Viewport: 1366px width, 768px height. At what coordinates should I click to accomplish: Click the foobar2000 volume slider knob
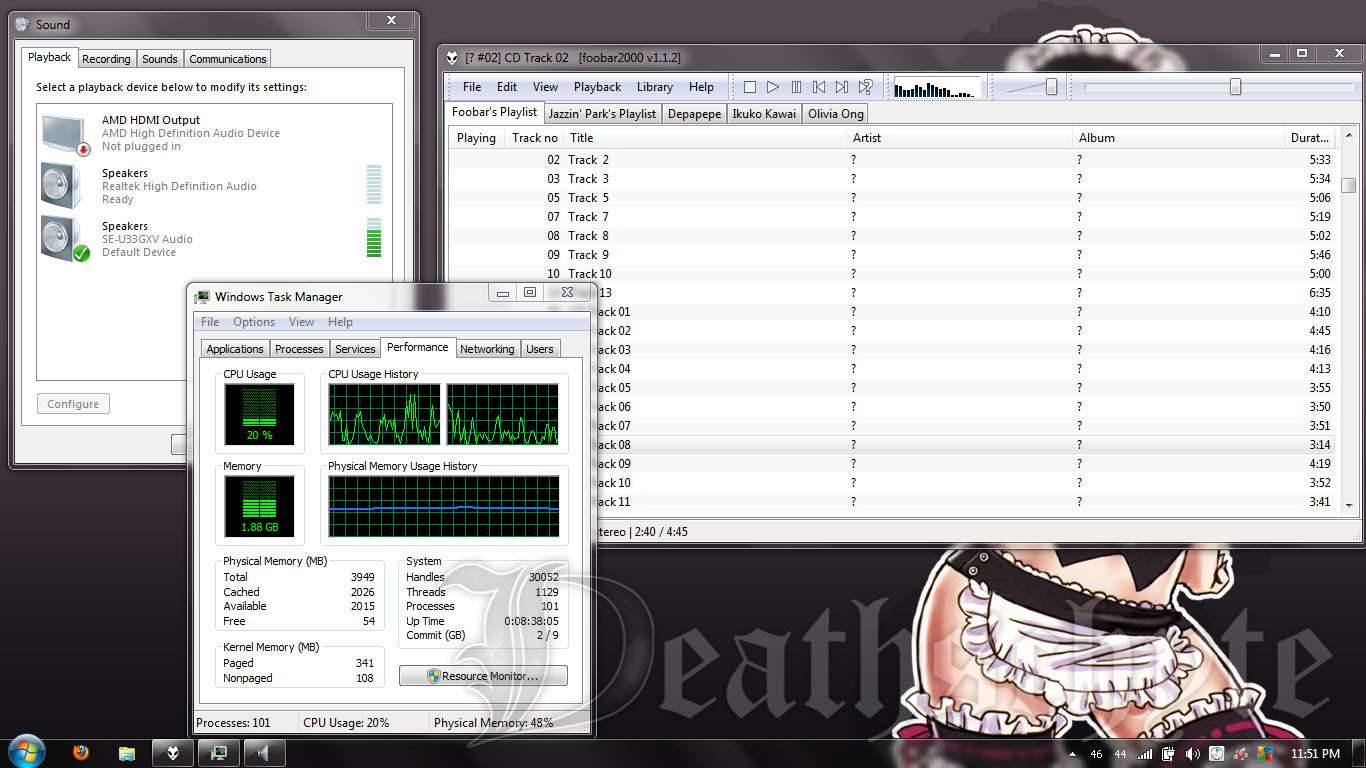pyautogui.click(x=1051, y=87)
